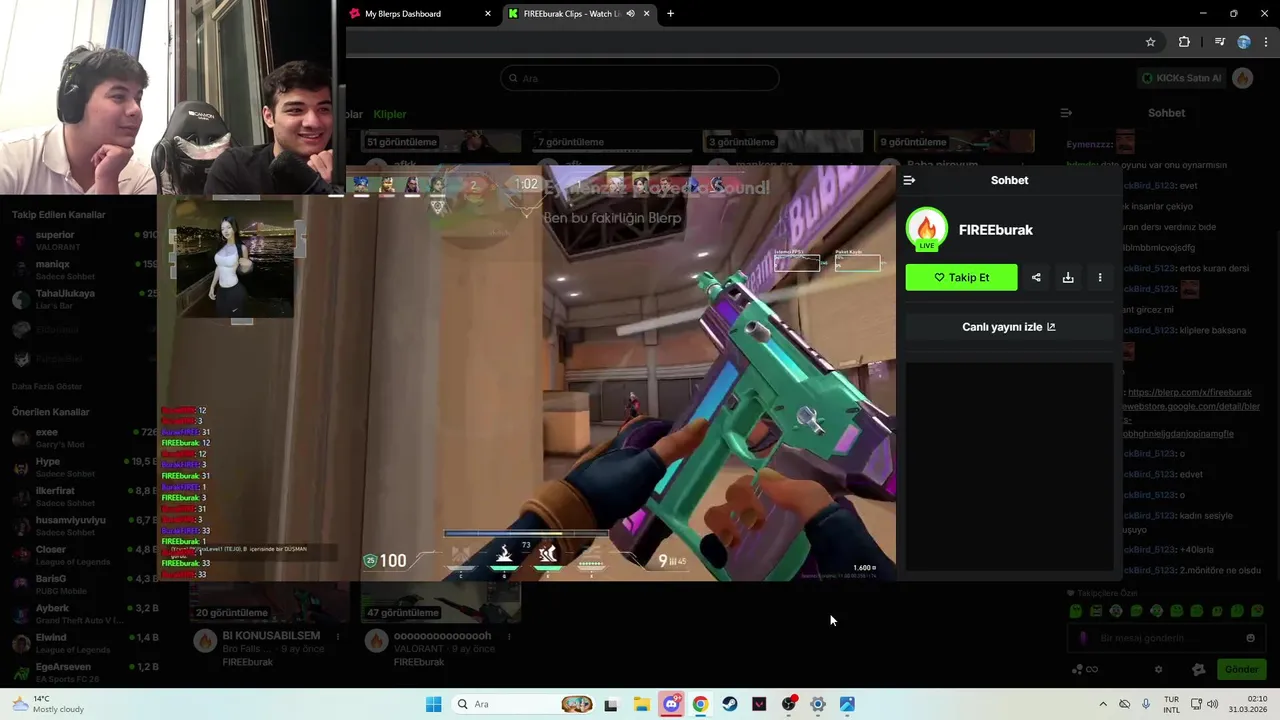The width and height of the screenshot is (1280, 720).
Task: Share the clip with the share icon
Action: tap(1036, 277)
